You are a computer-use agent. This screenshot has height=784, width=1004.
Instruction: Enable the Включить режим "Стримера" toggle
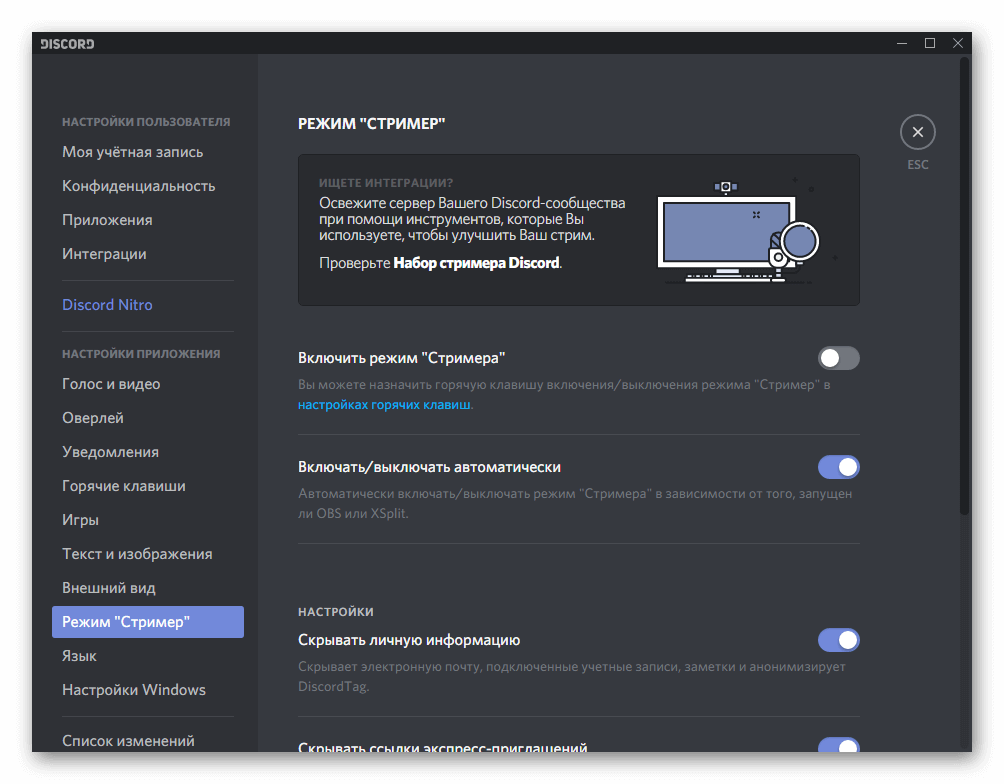[x=838, y=358]
